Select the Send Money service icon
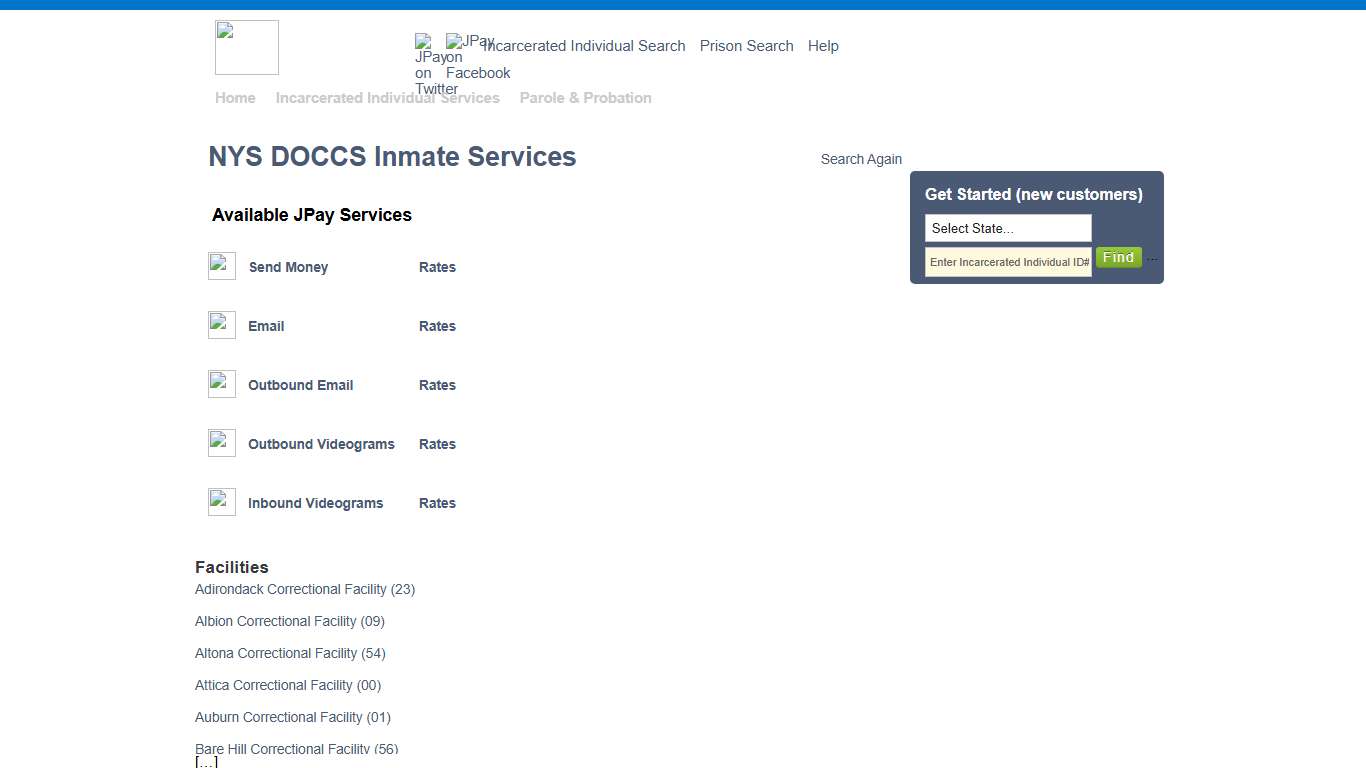This screenshot has width=1366, height=768. point(221,265)
